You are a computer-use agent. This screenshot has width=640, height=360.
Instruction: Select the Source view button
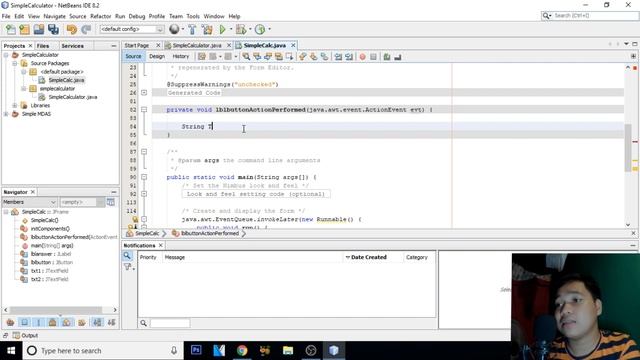(x=133, y=56)
